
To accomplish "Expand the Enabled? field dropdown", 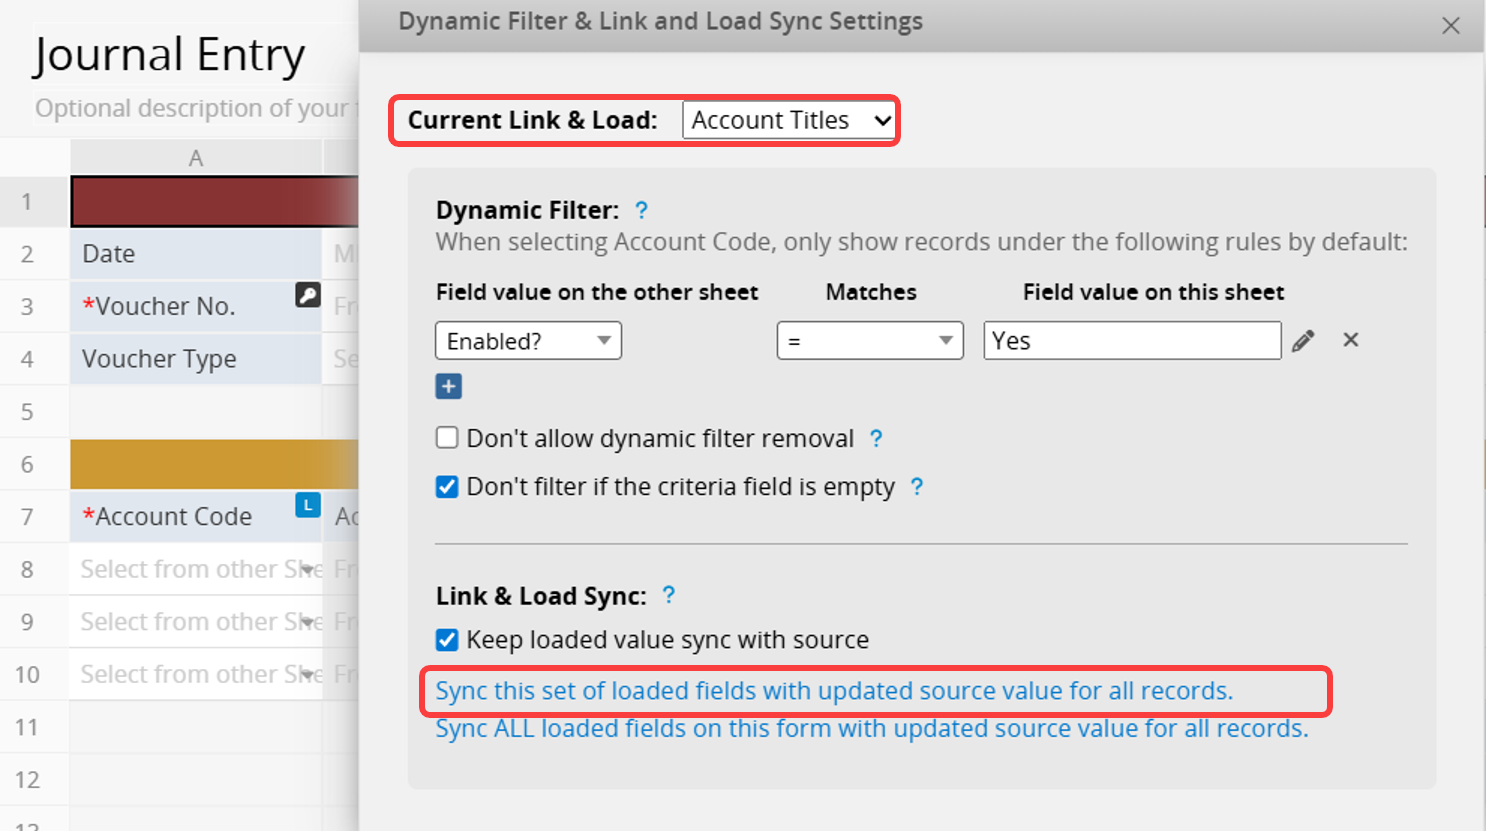I will pos(528,341).
